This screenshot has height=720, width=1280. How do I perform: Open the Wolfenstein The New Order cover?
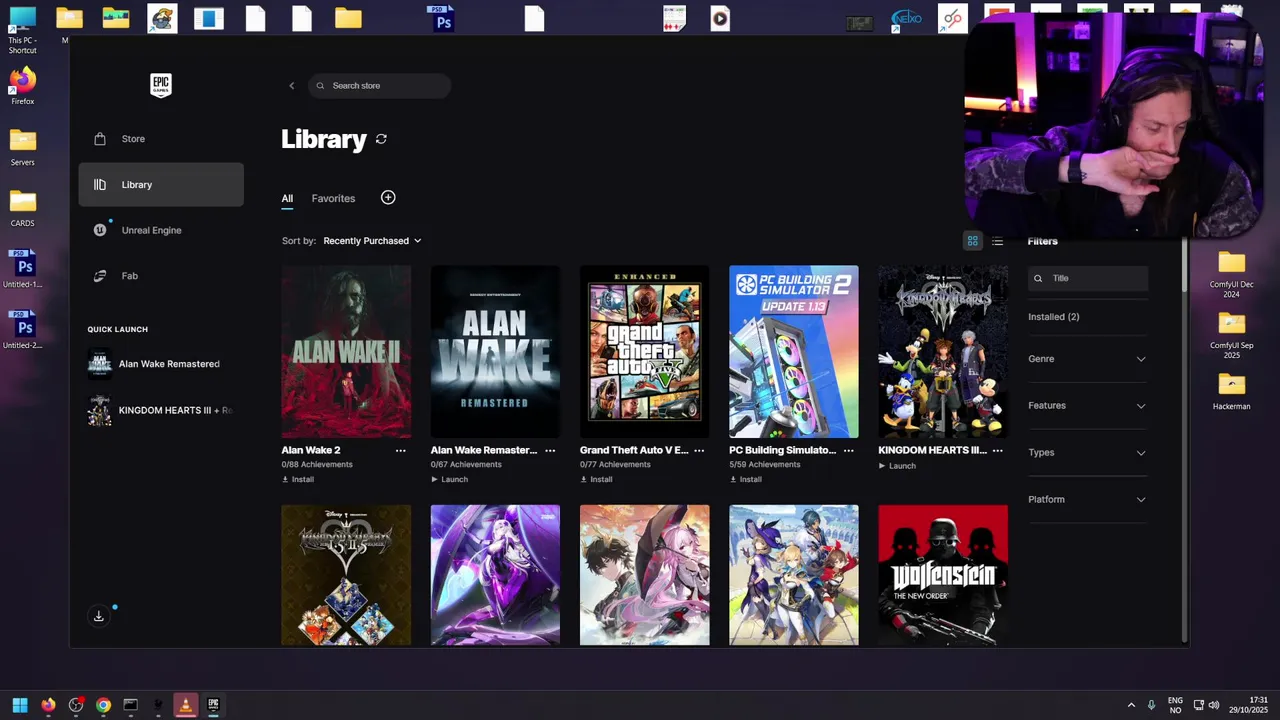click(943, 575)
